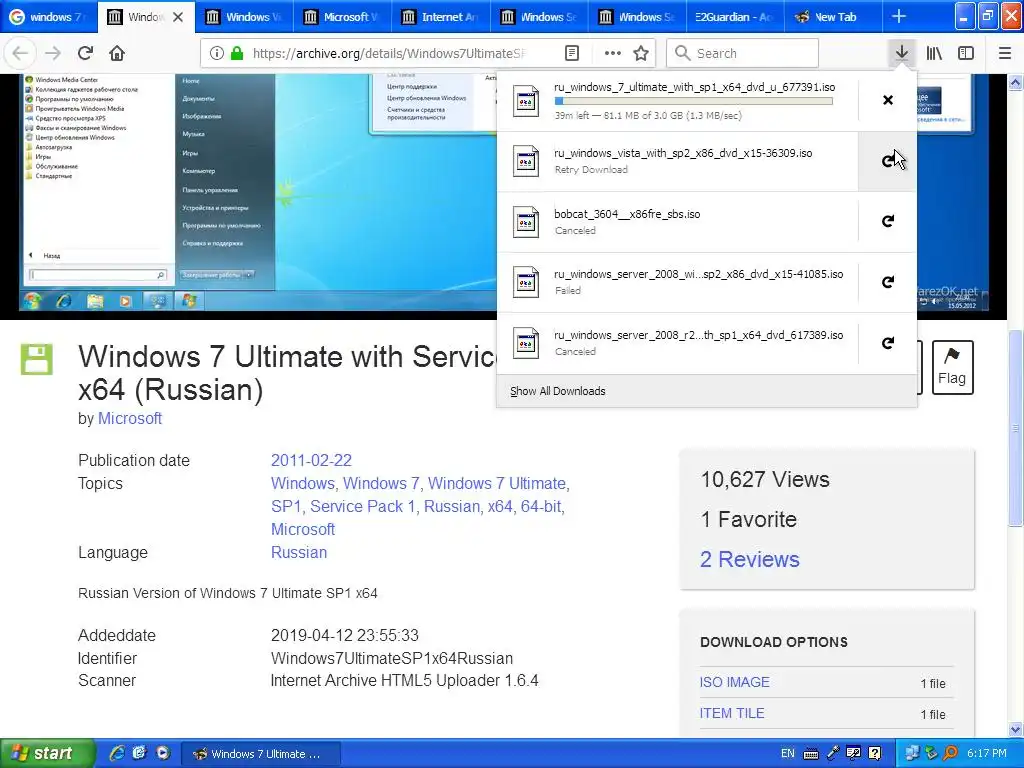Cancel the Windows 7 Ultimate iso download

(888, 100)
